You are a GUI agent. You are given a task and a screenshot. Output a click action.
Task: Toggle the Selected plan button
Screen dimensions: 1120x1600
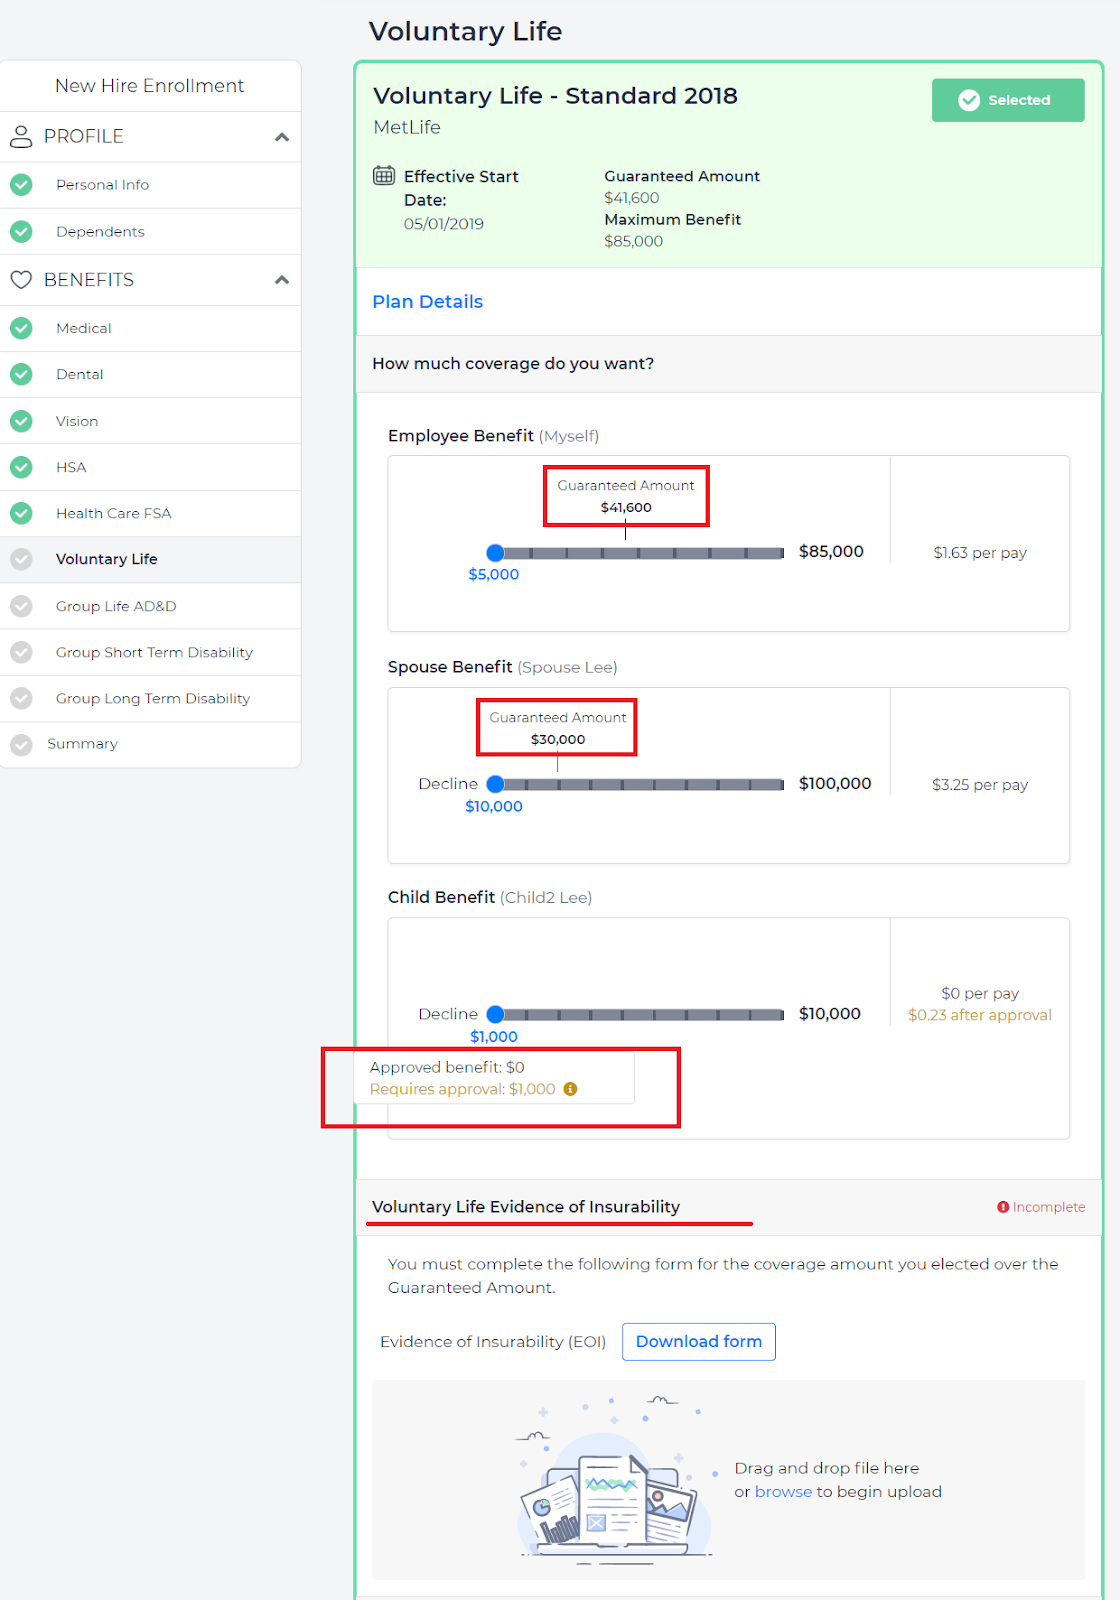(x=1007, y=100)
